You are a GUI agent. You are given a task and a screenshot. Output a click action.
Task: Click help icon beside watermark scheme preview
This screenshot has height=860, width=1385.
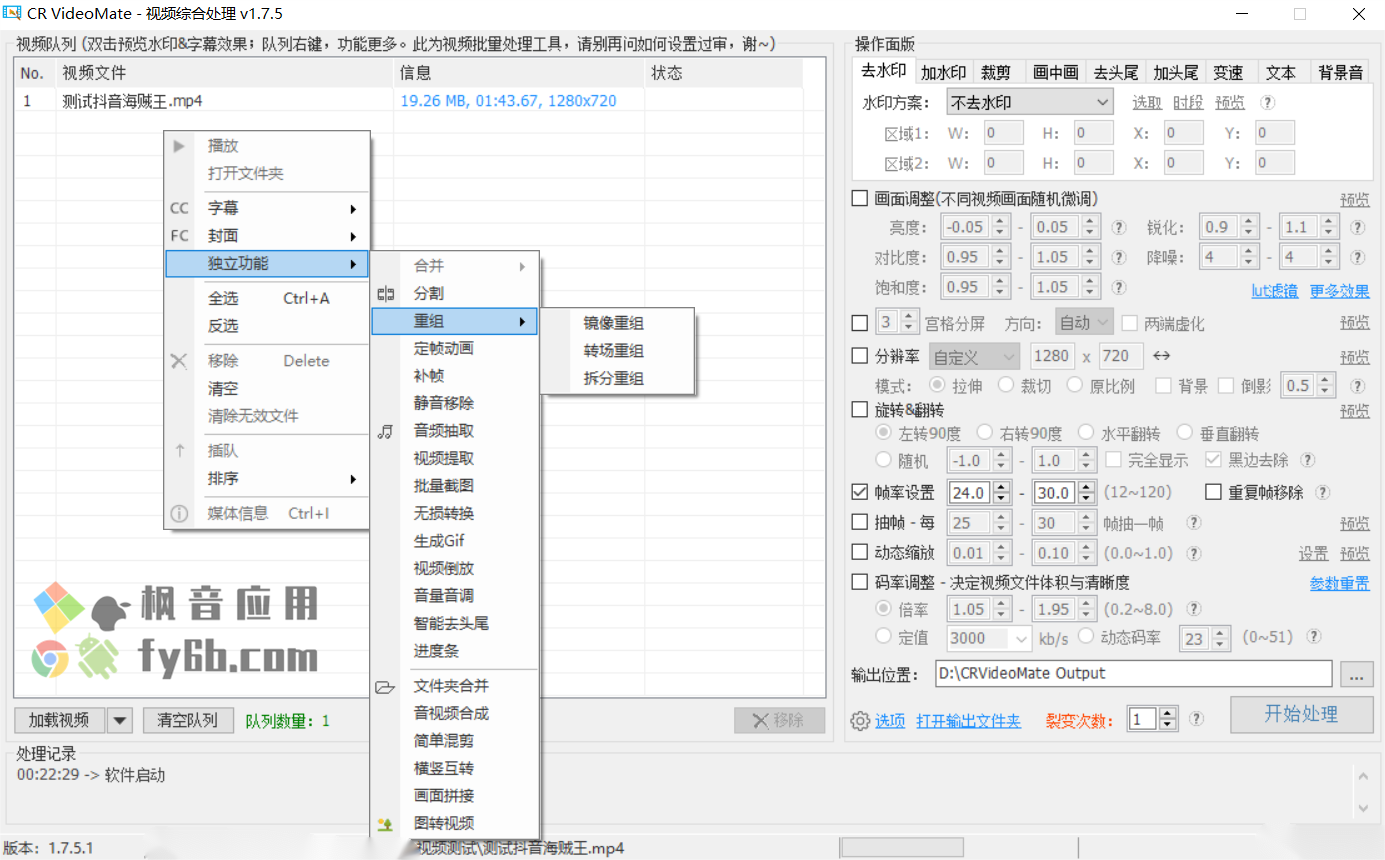(1267, 102)
